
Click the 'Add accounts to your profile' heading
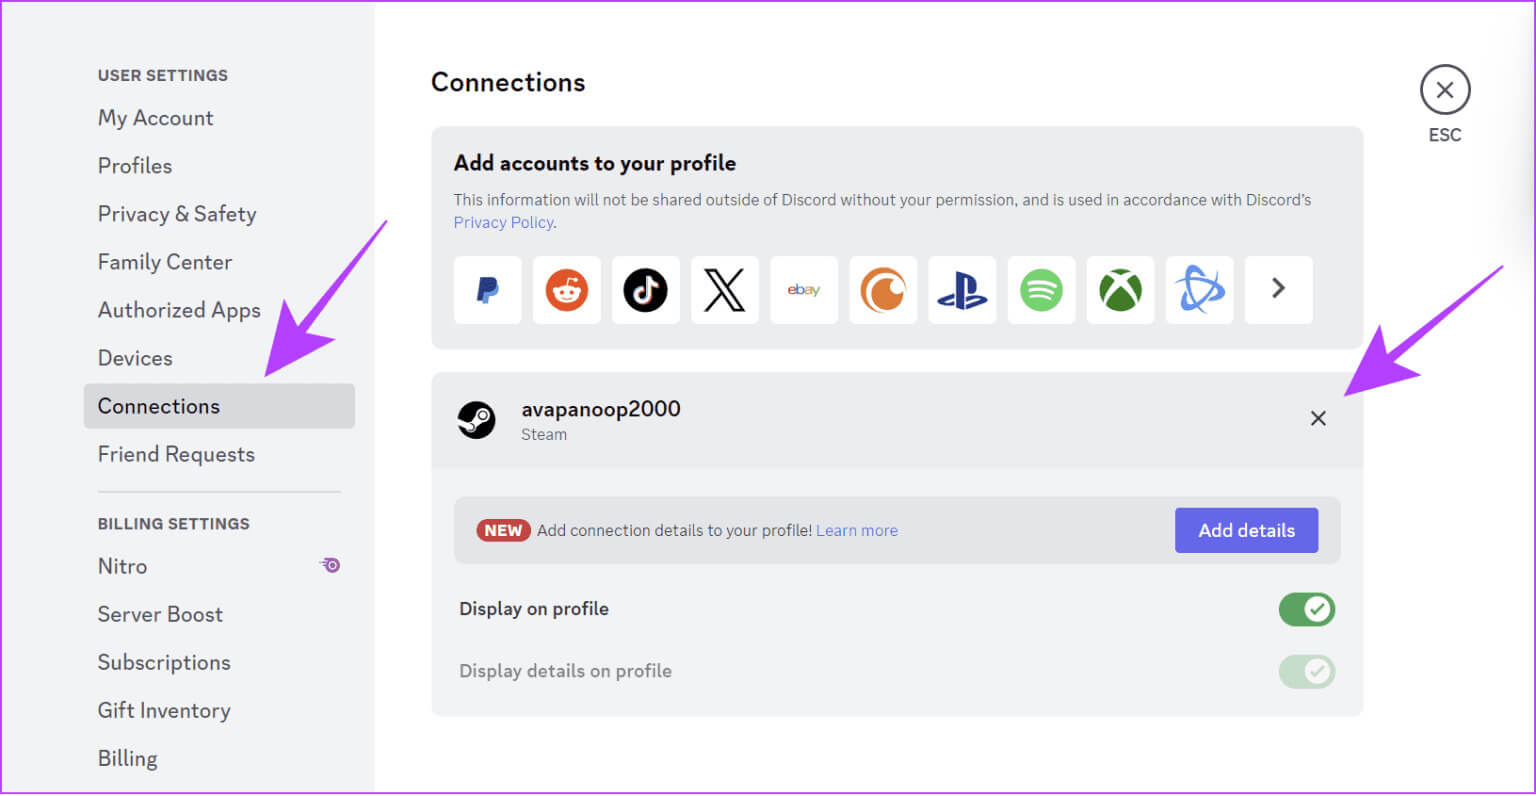click(x=595, y=163)
